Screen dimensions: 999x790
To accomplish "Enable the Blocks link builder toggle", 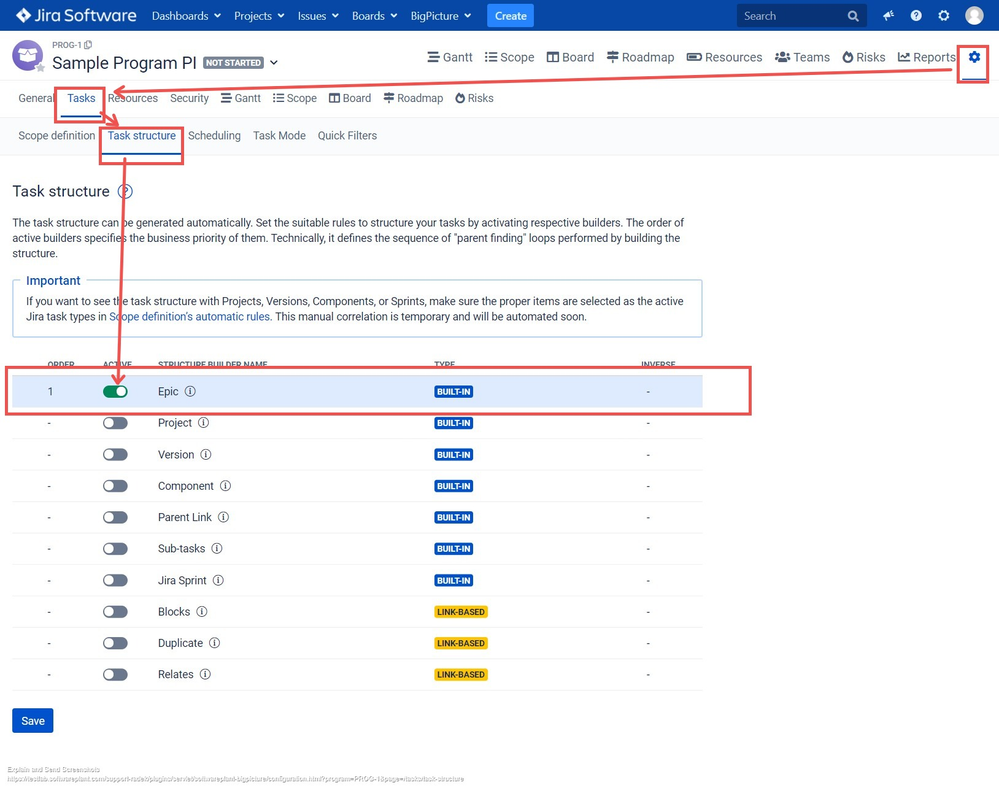I will click(115, 612).
